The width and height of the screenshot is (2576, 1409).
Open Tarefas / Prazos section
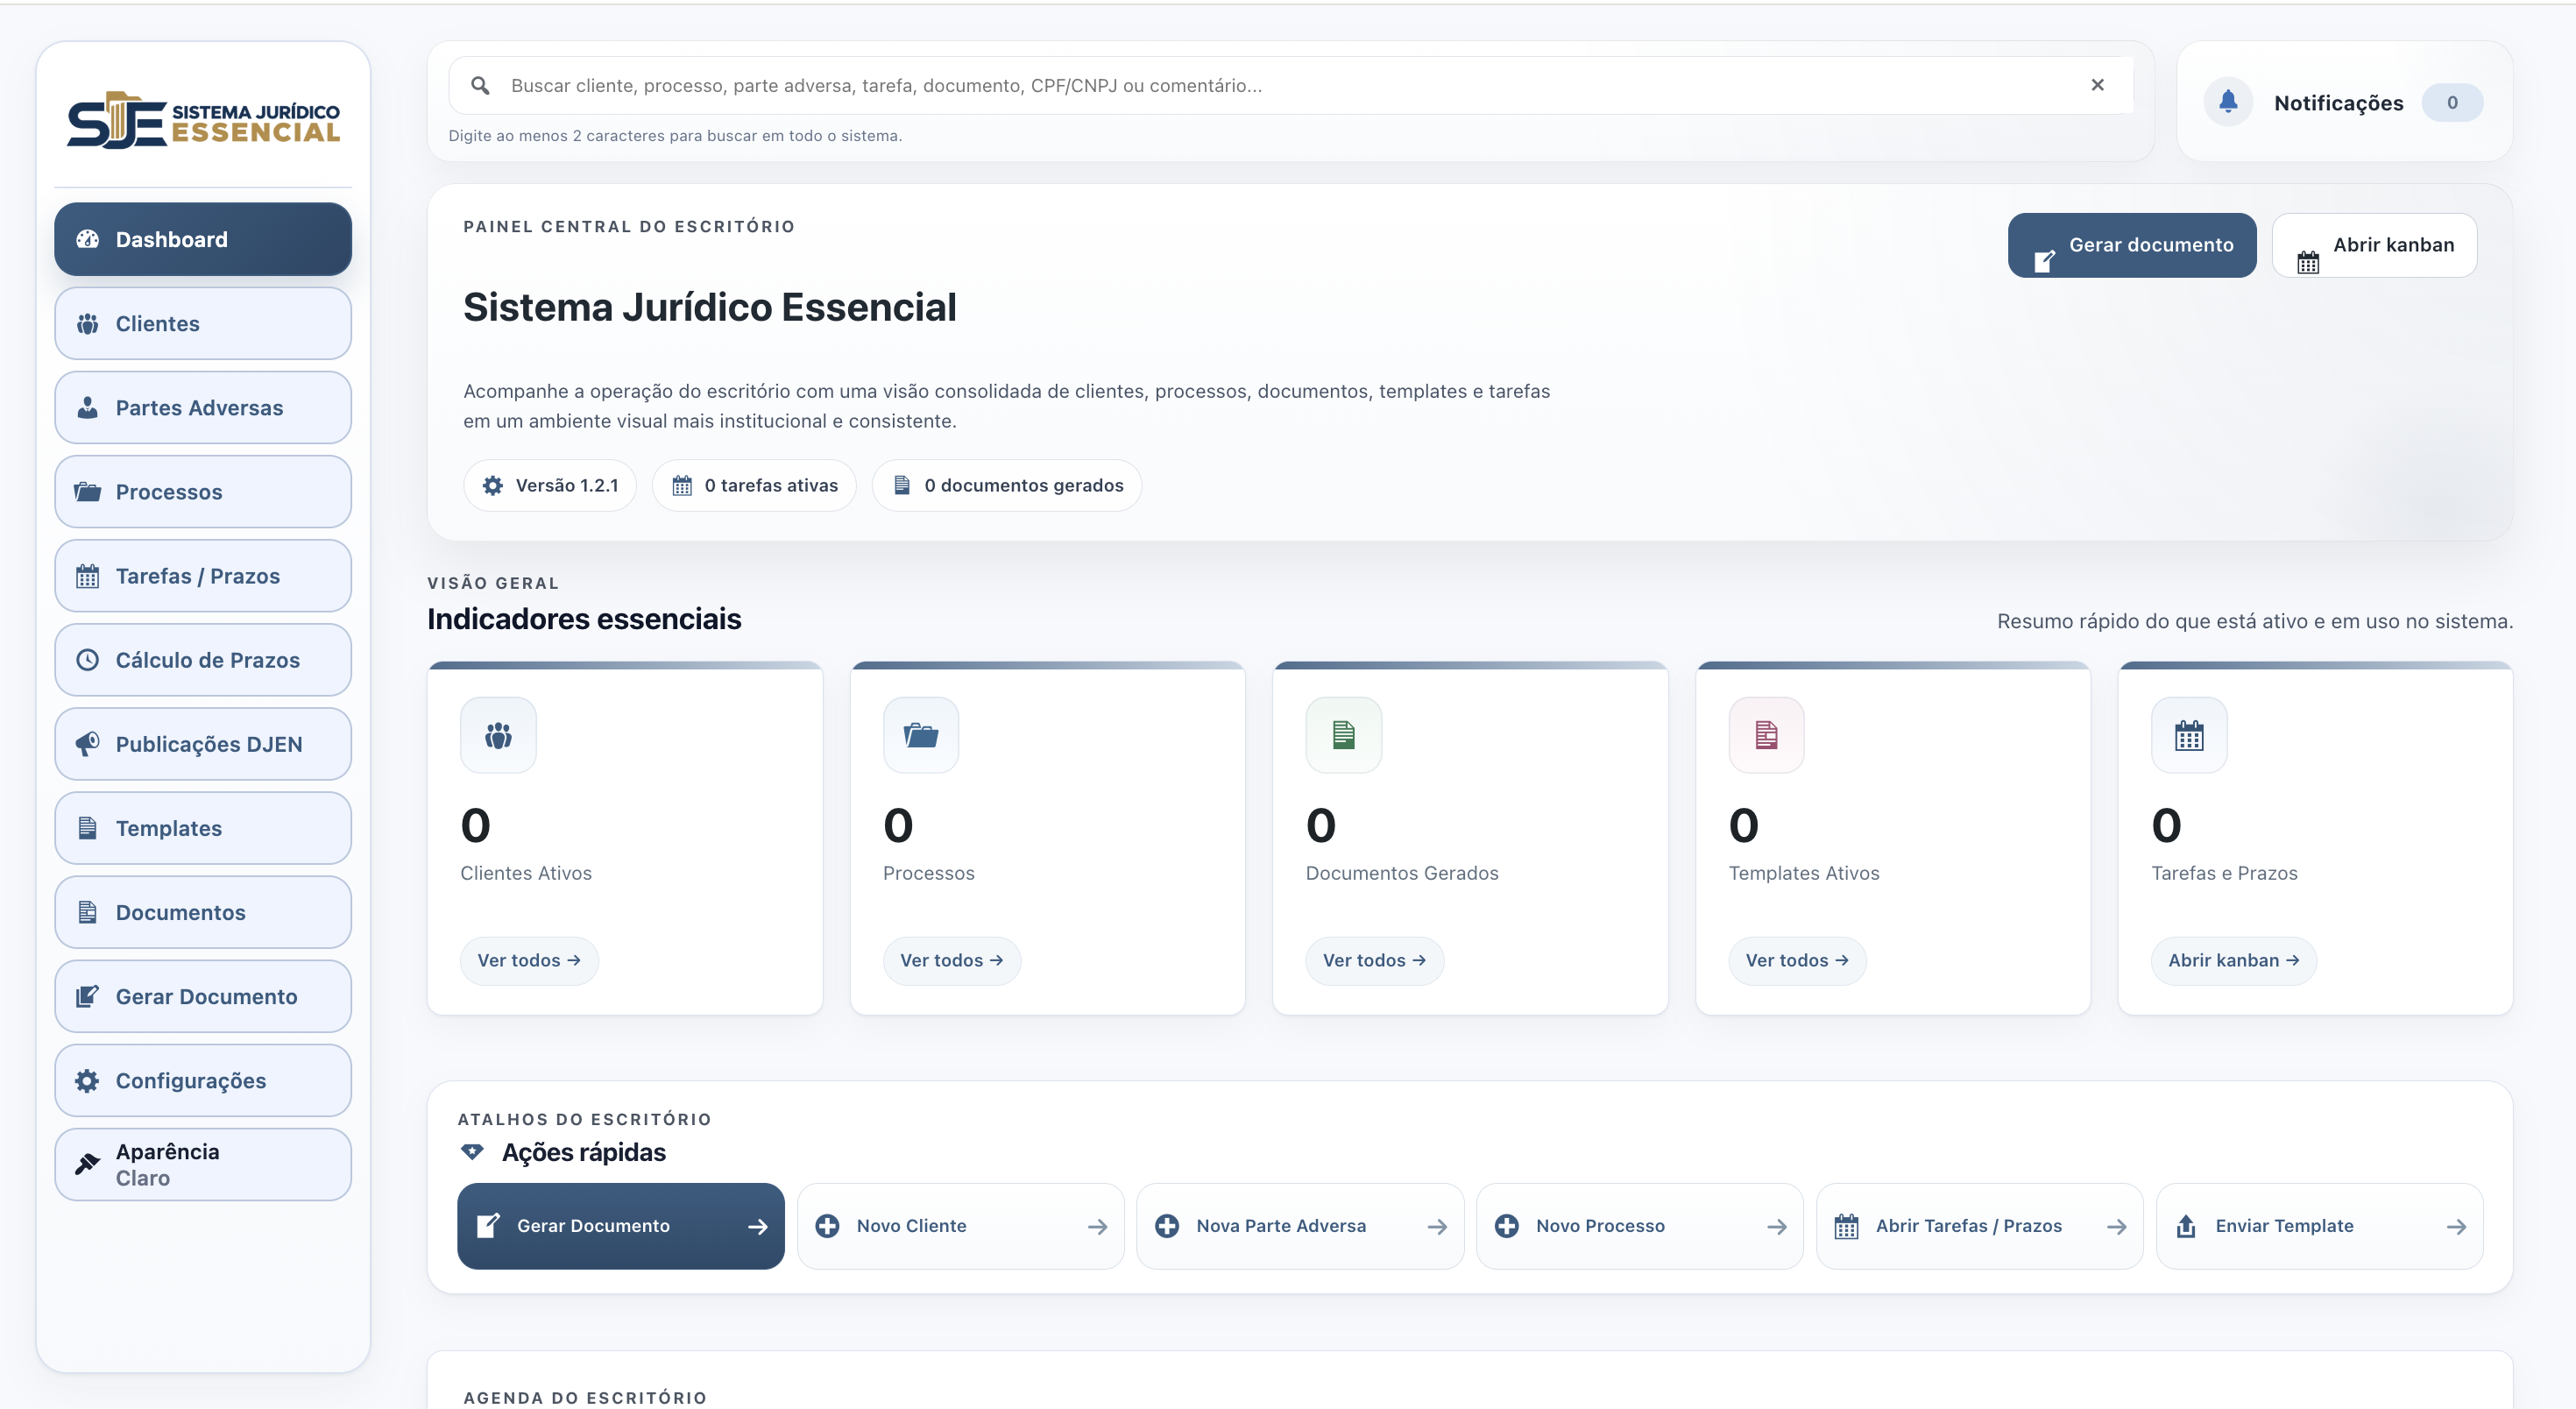coord(203,575)
